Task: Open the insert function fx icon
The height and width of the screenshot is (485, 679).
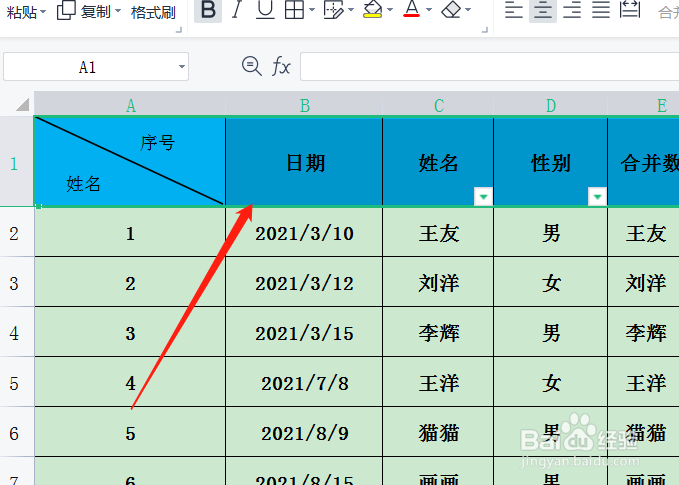Action: [x=281, y=67]
